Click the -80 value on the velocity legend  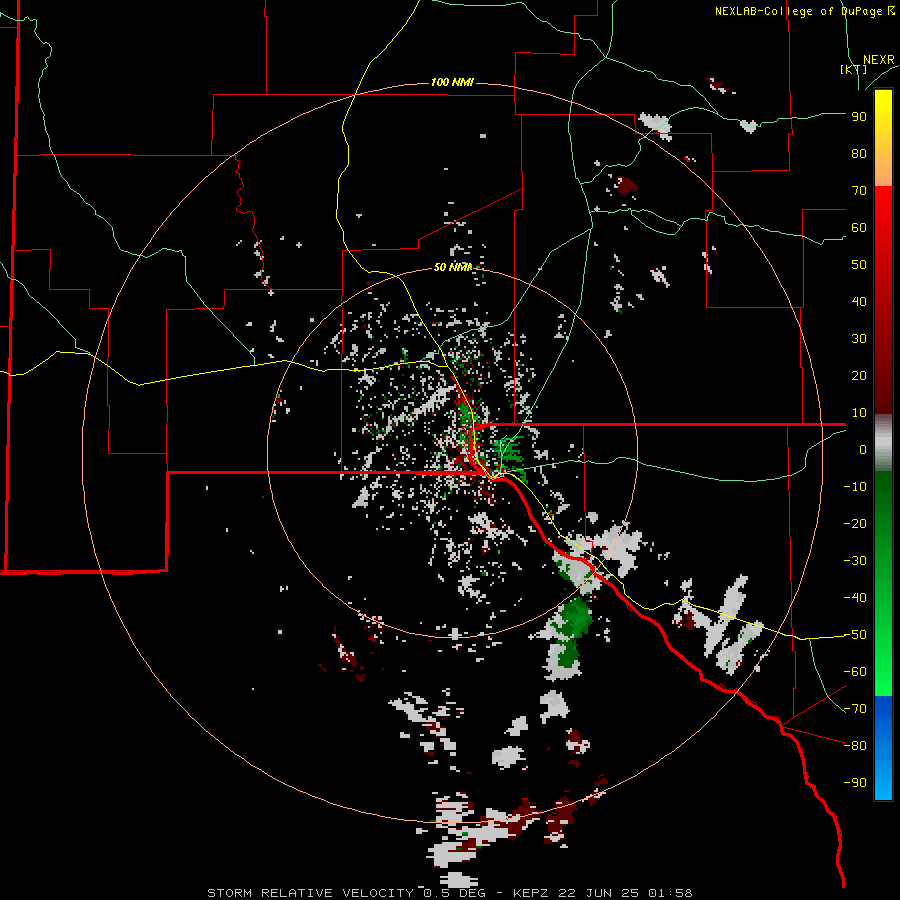click(x=855, y=746)
